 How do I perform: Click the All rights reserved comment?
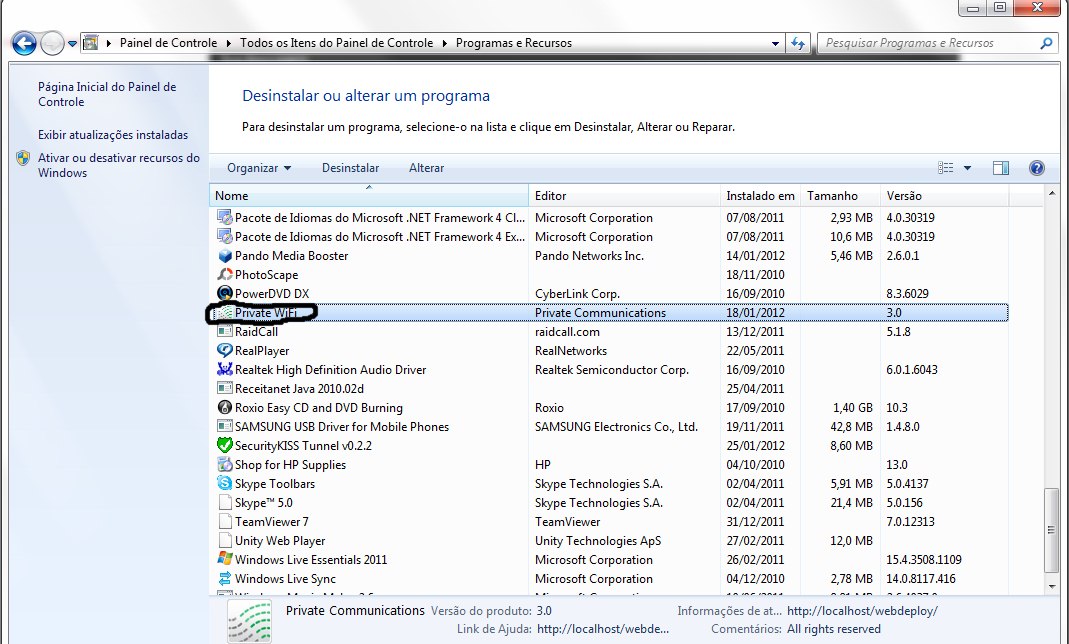[x=834, y=629]
